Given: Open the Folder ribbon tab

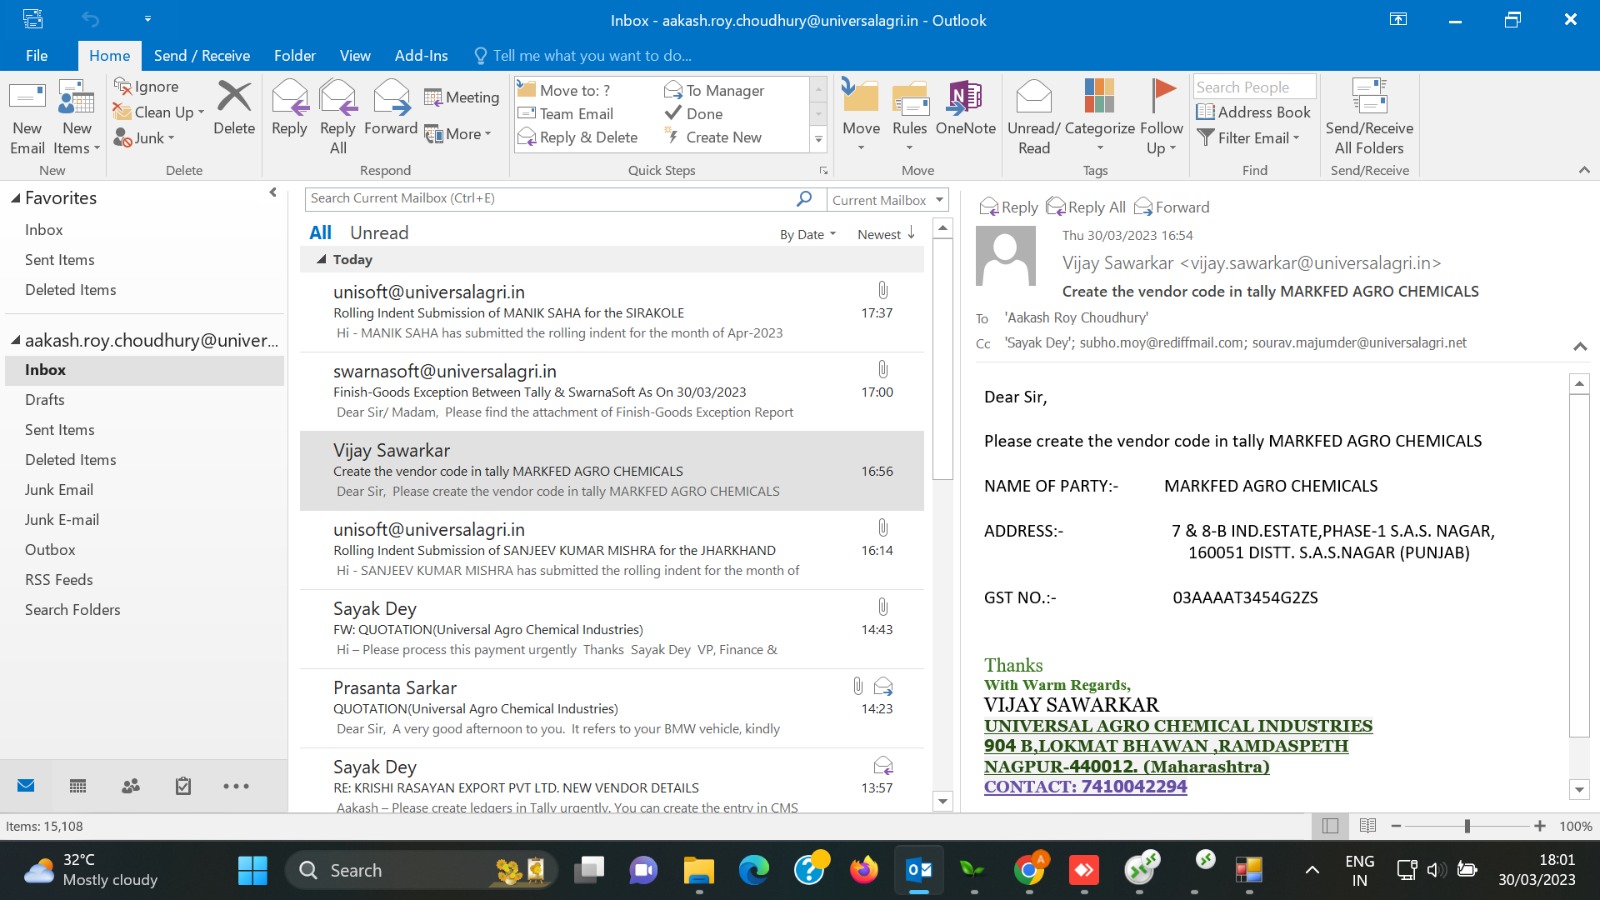Looking at the screenshot, I should pos(295,56).
